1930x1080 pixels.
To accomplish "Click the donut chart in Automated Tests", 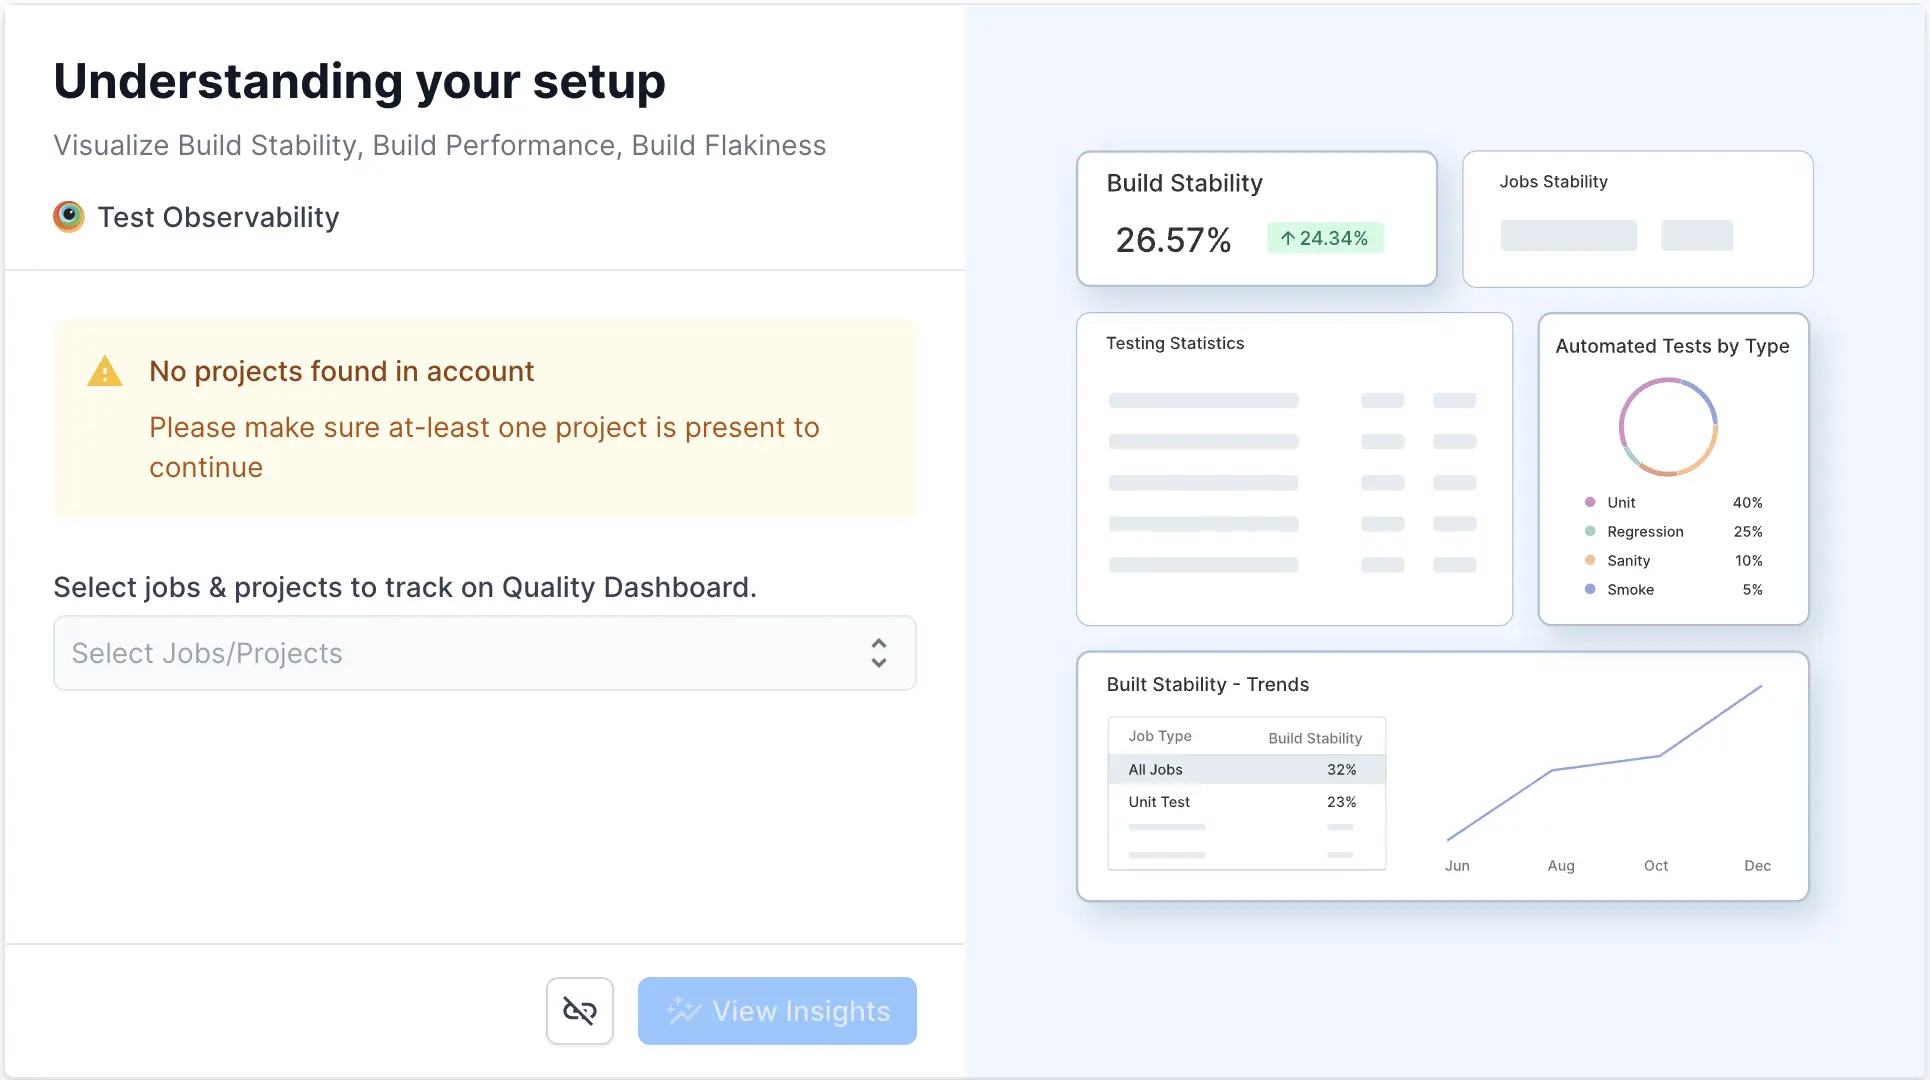I will (x=1668, y=427).
